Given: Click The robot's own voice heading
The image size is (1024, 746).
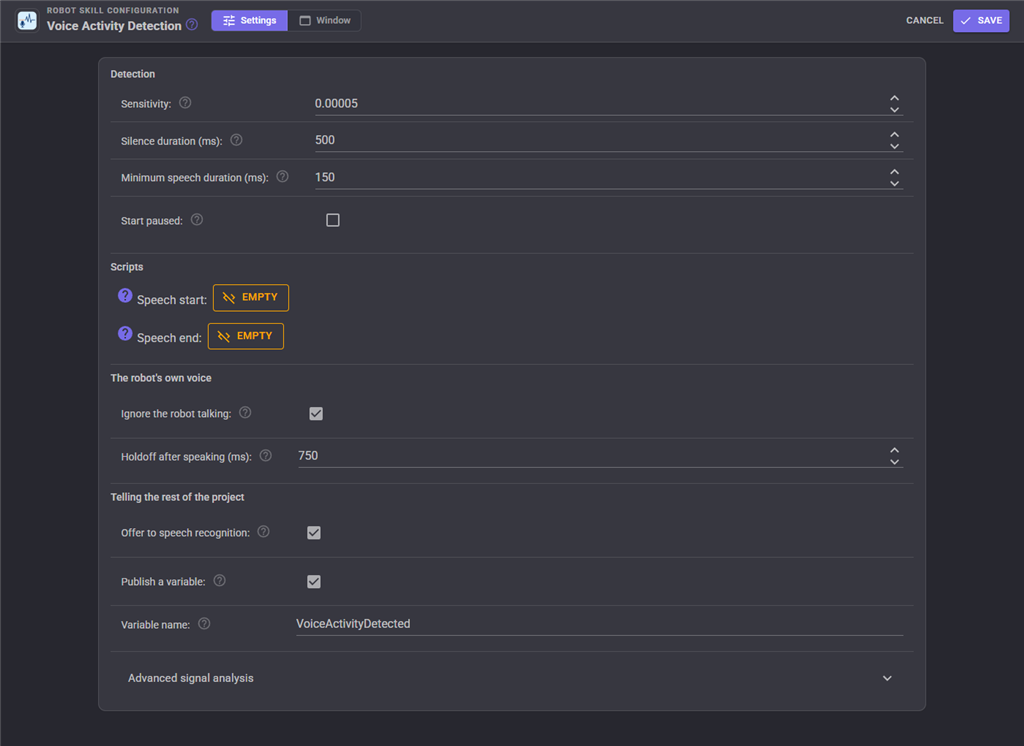Looking at the screenshot, I should click(x=161, y=378).
